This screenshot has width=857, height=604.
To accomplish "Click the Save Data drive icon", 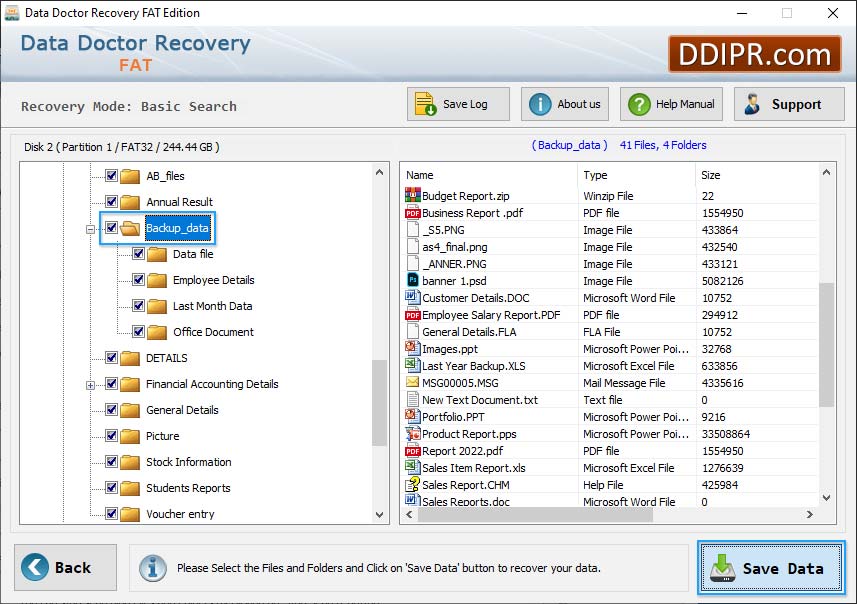I will coord(723,568).
